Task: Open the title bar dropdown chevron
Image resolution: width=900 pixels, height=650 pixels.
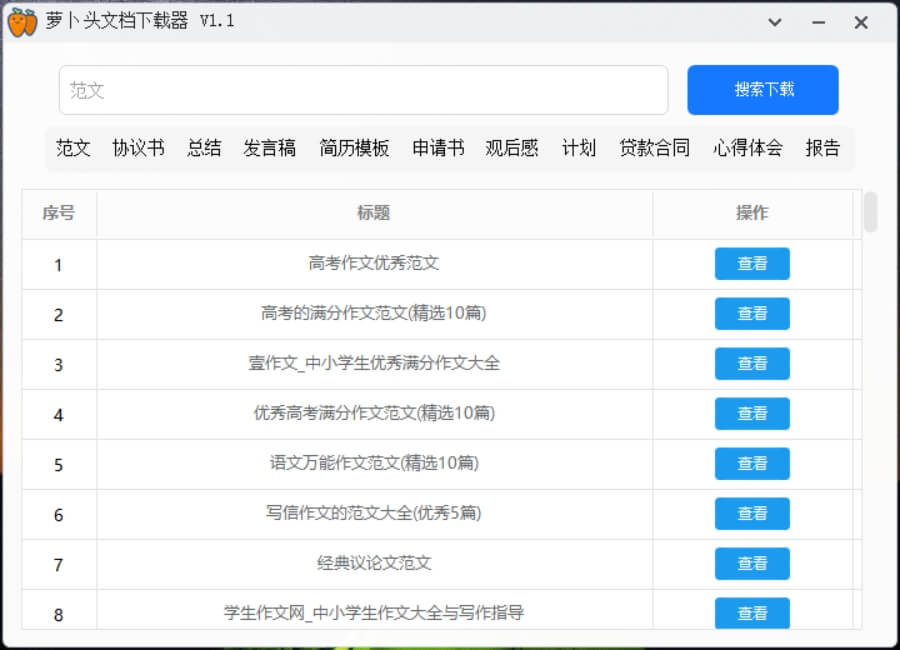Action: 775,22
